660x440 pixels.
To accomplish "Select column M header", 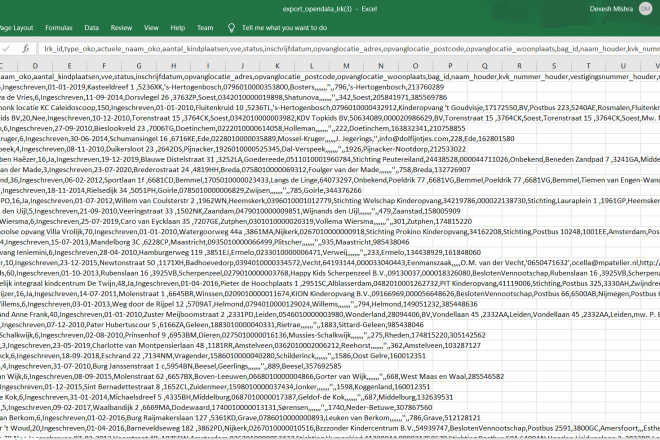I will tap(346, 66).
